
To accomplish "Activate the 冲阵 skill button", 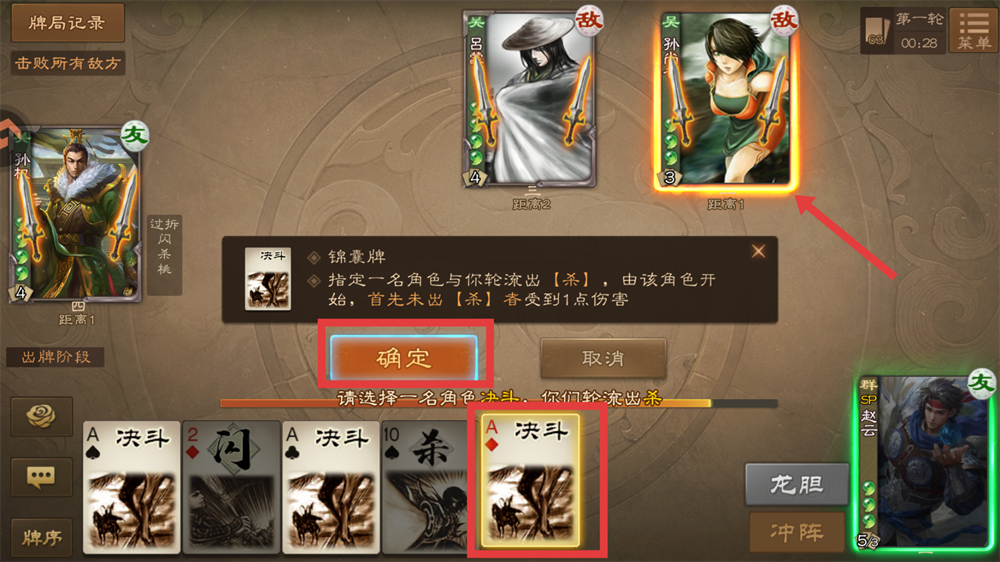I will click(797, 532).
